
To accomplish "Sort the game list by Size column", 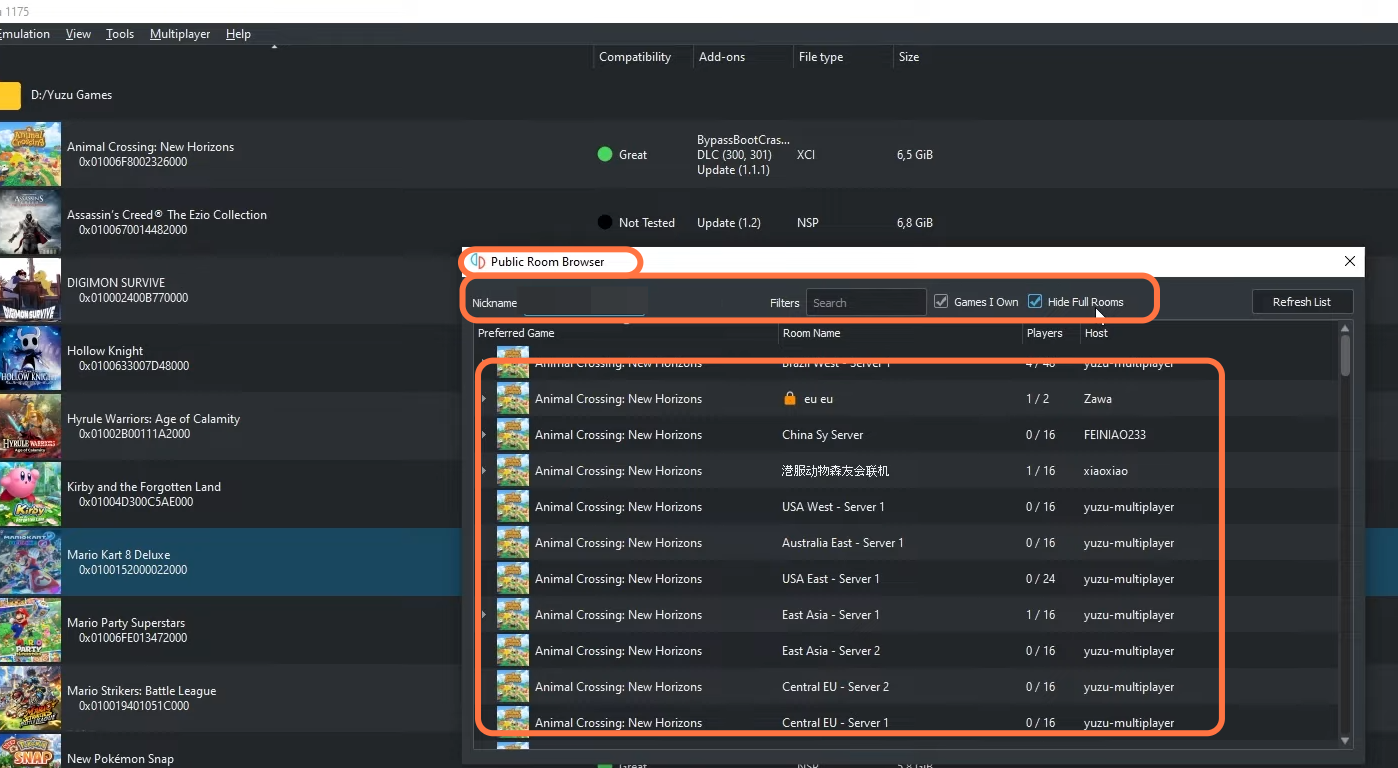I will (x=908, y=57).
